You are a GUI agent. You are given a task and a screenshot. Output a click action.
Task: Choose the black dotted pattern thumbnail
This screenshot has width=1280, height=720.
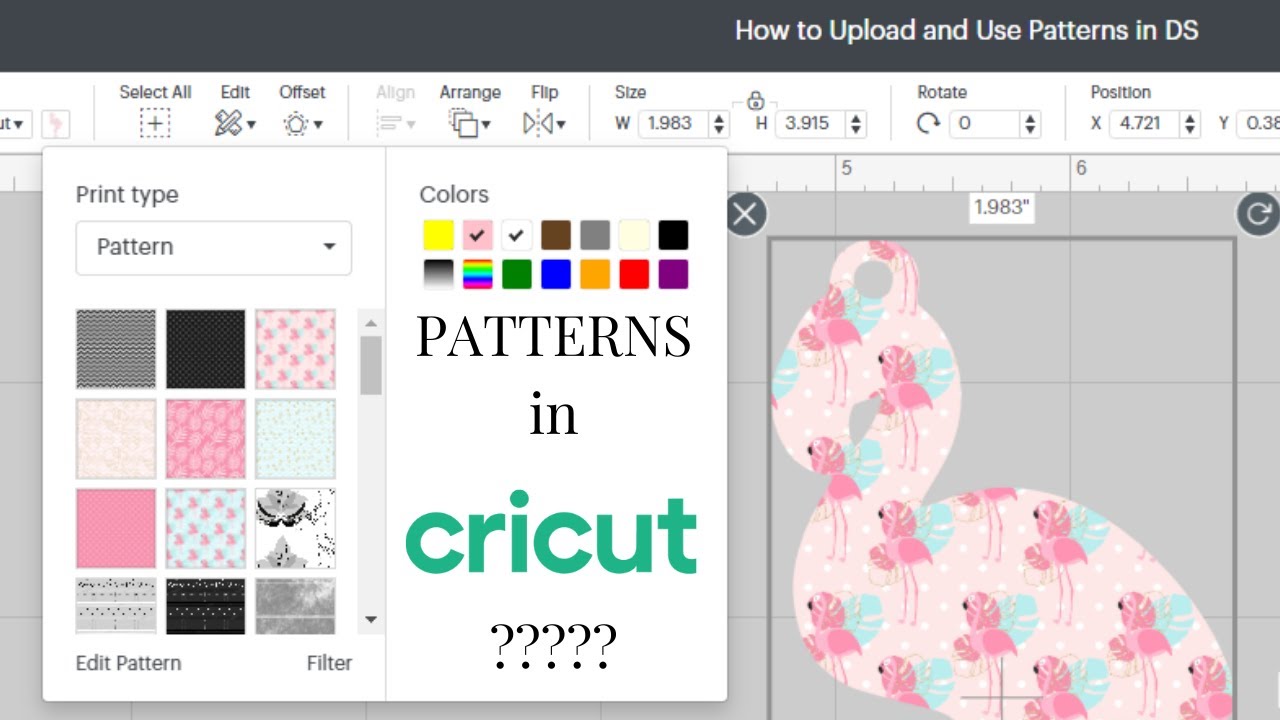click(205, 349)
